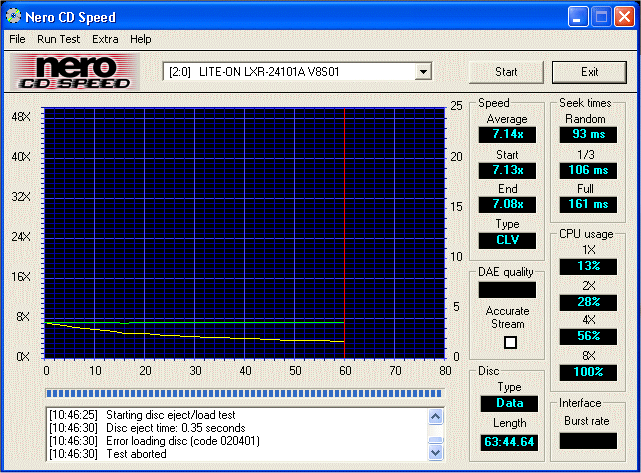Viewport: 641px width, 473px height.
Task: Open the Run Test menu
Action: coord(58,39)
